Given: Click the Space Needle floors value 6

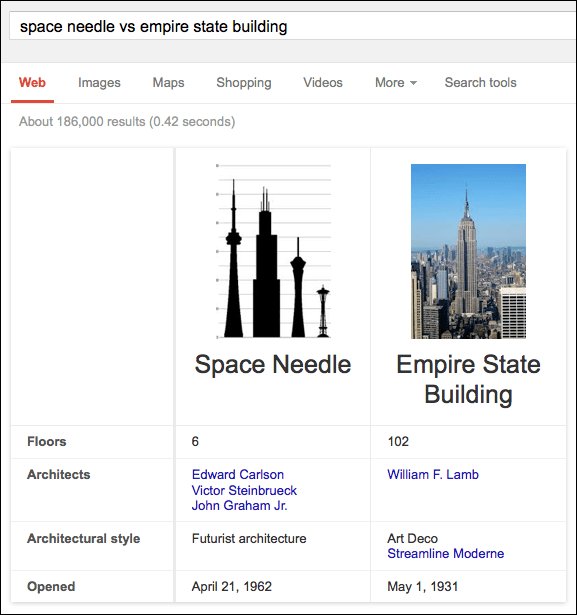Looking at the screenshot, I should click(195, 442).
